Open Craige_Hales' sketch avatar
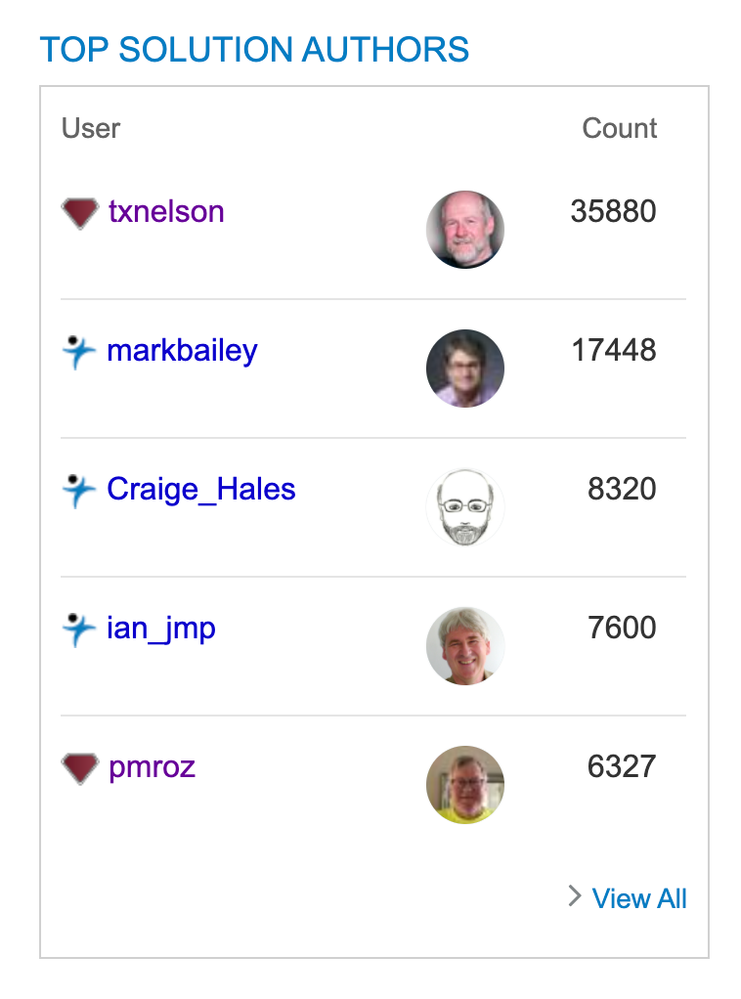This screenshot has width=741, height=999. 465,507
